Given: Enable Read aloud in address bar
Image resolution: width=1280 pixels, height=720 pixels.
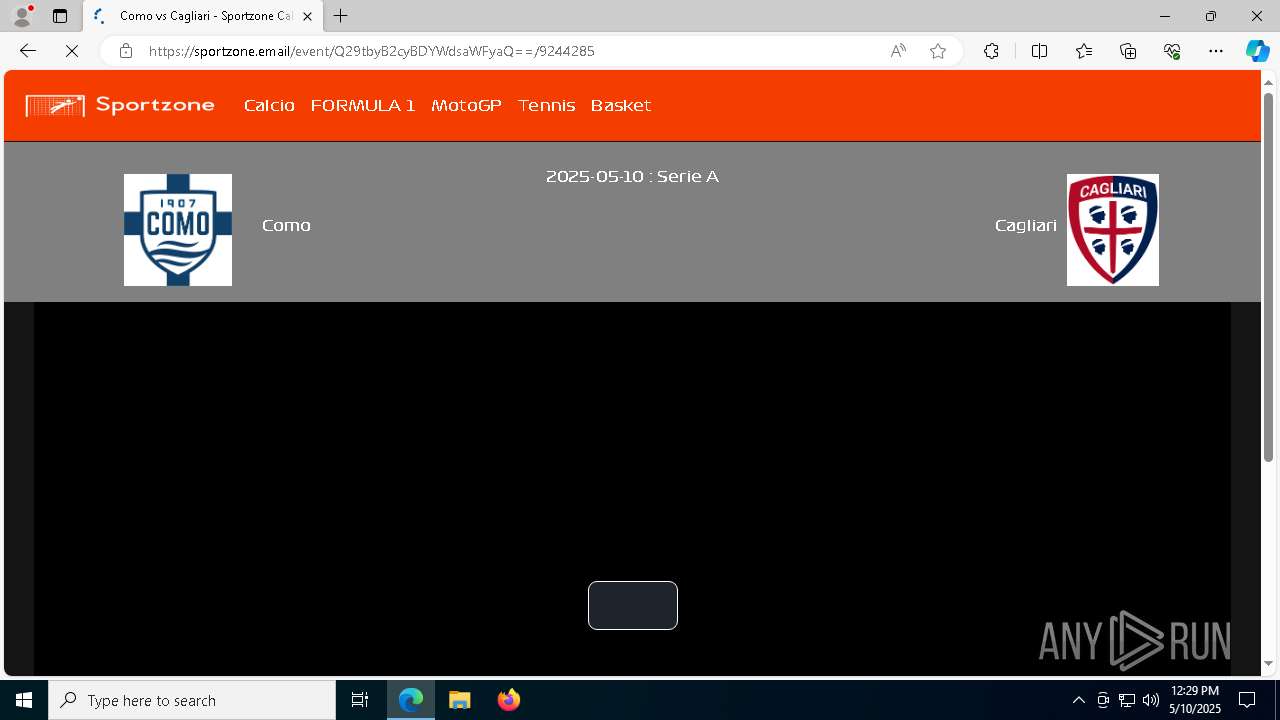Looking at the screenshot, I should coord(898,51).
